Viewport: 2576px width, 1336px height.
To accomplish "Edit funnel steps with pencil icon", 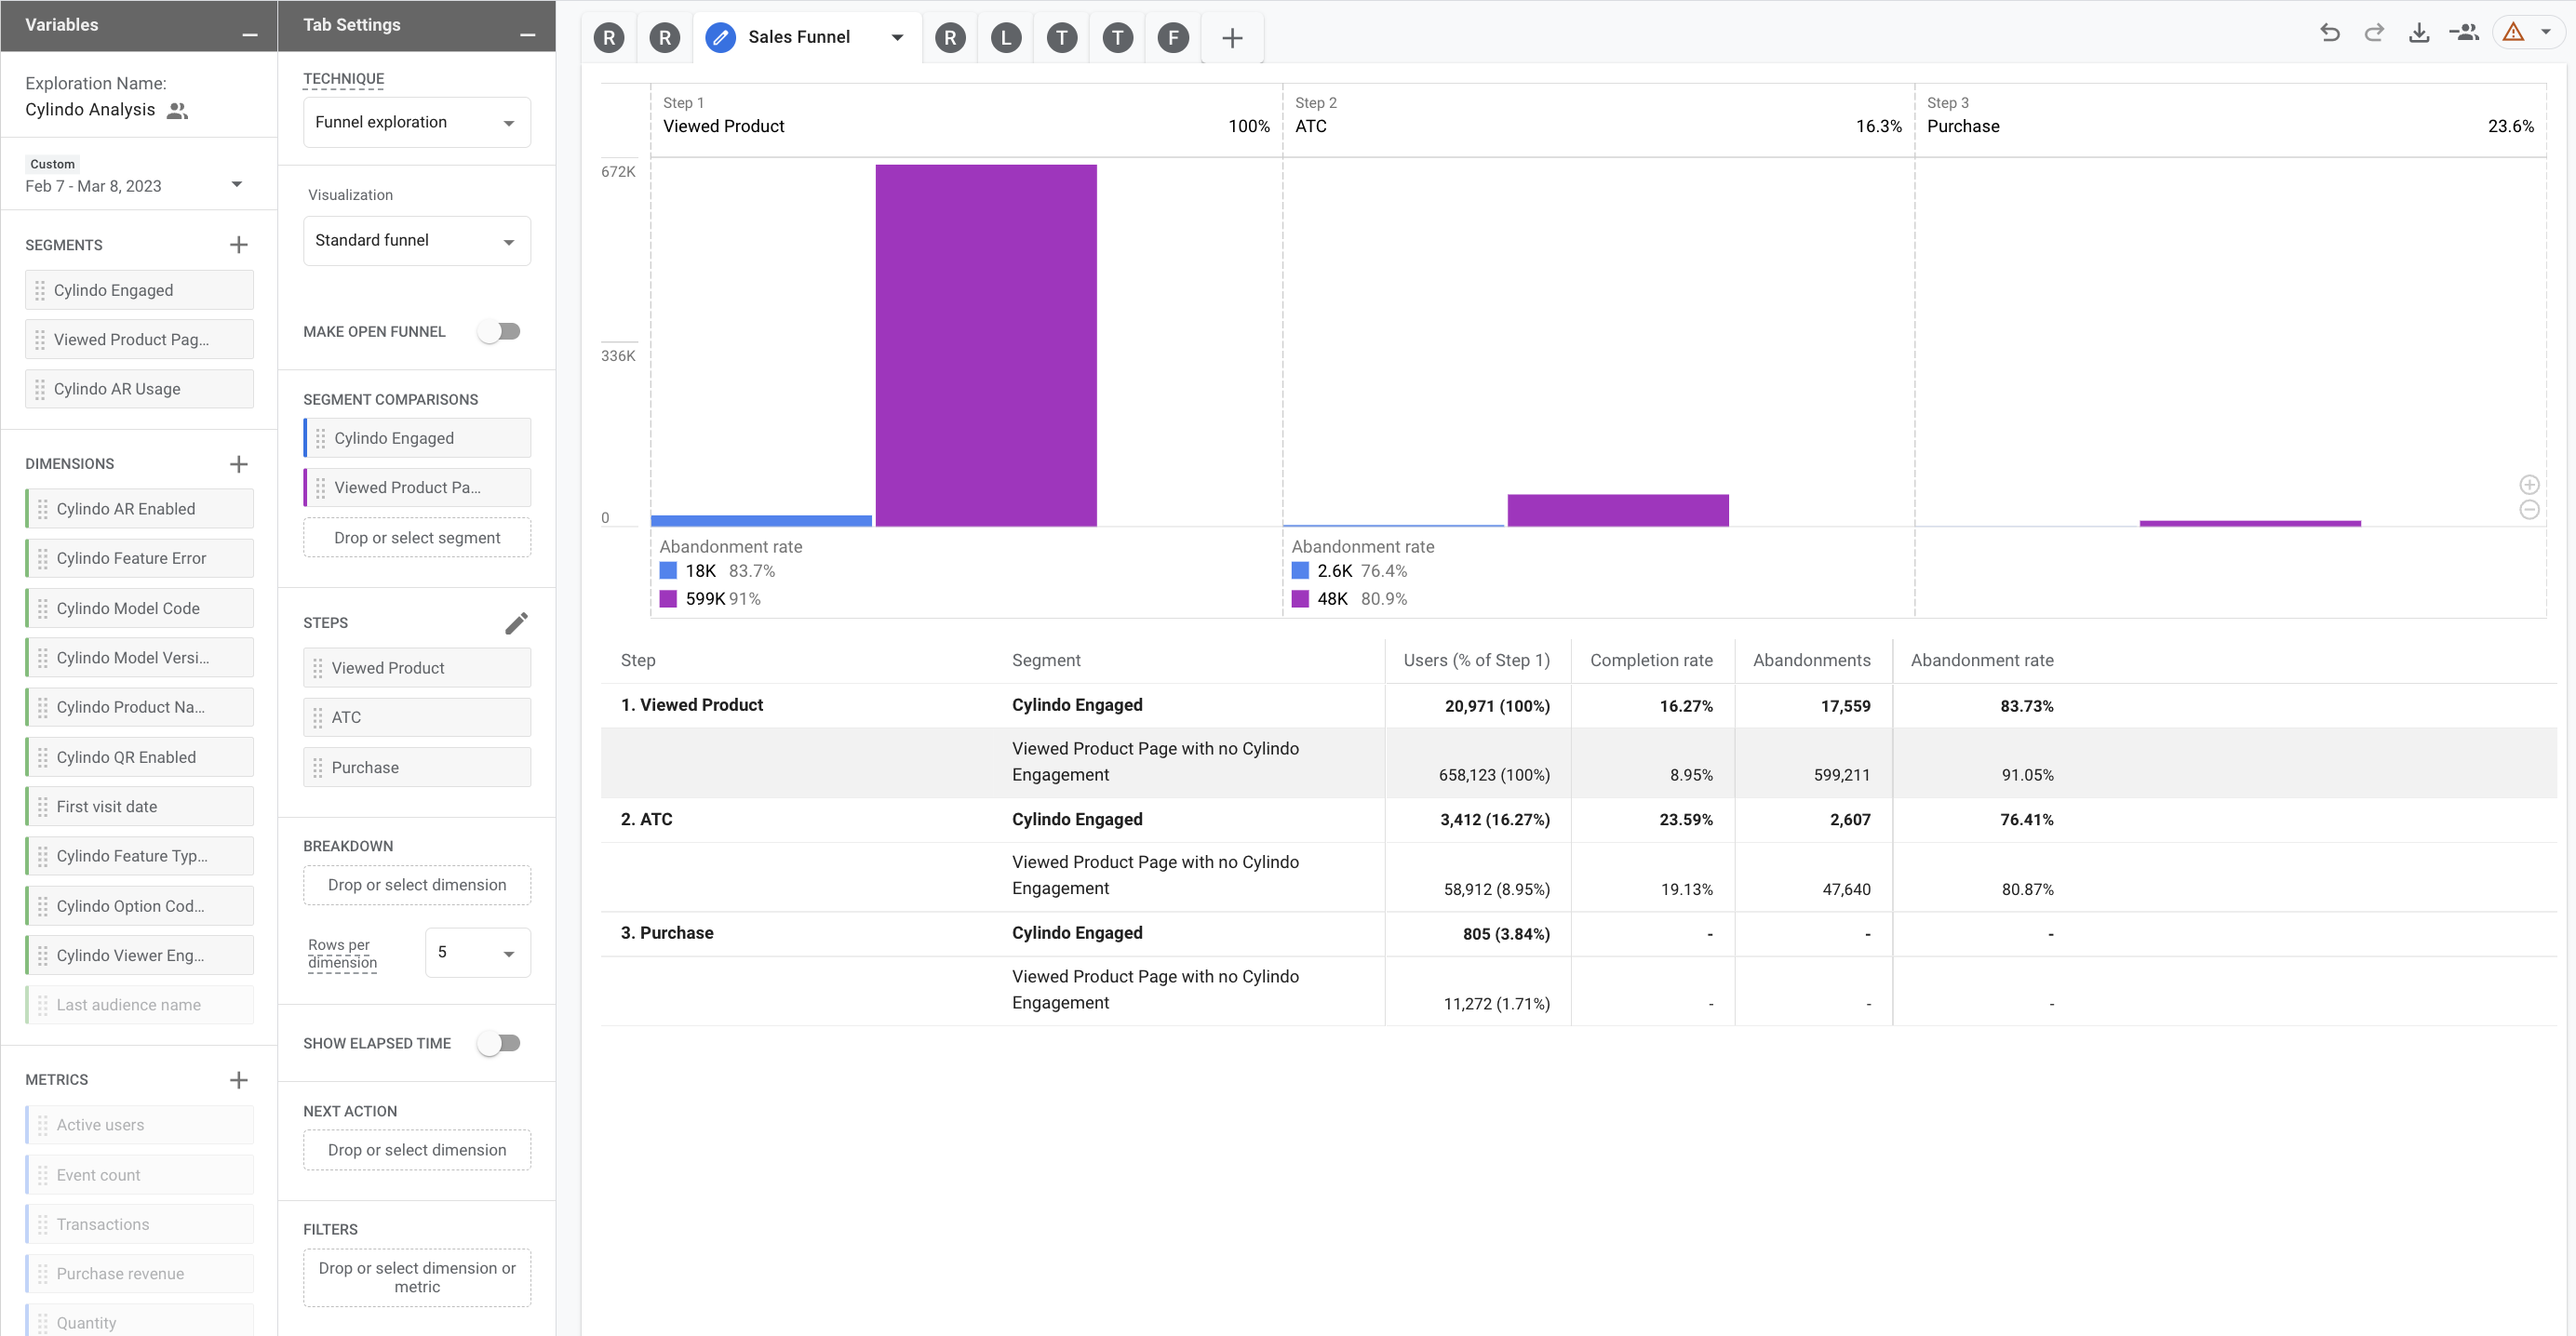I will coord(516,623).
